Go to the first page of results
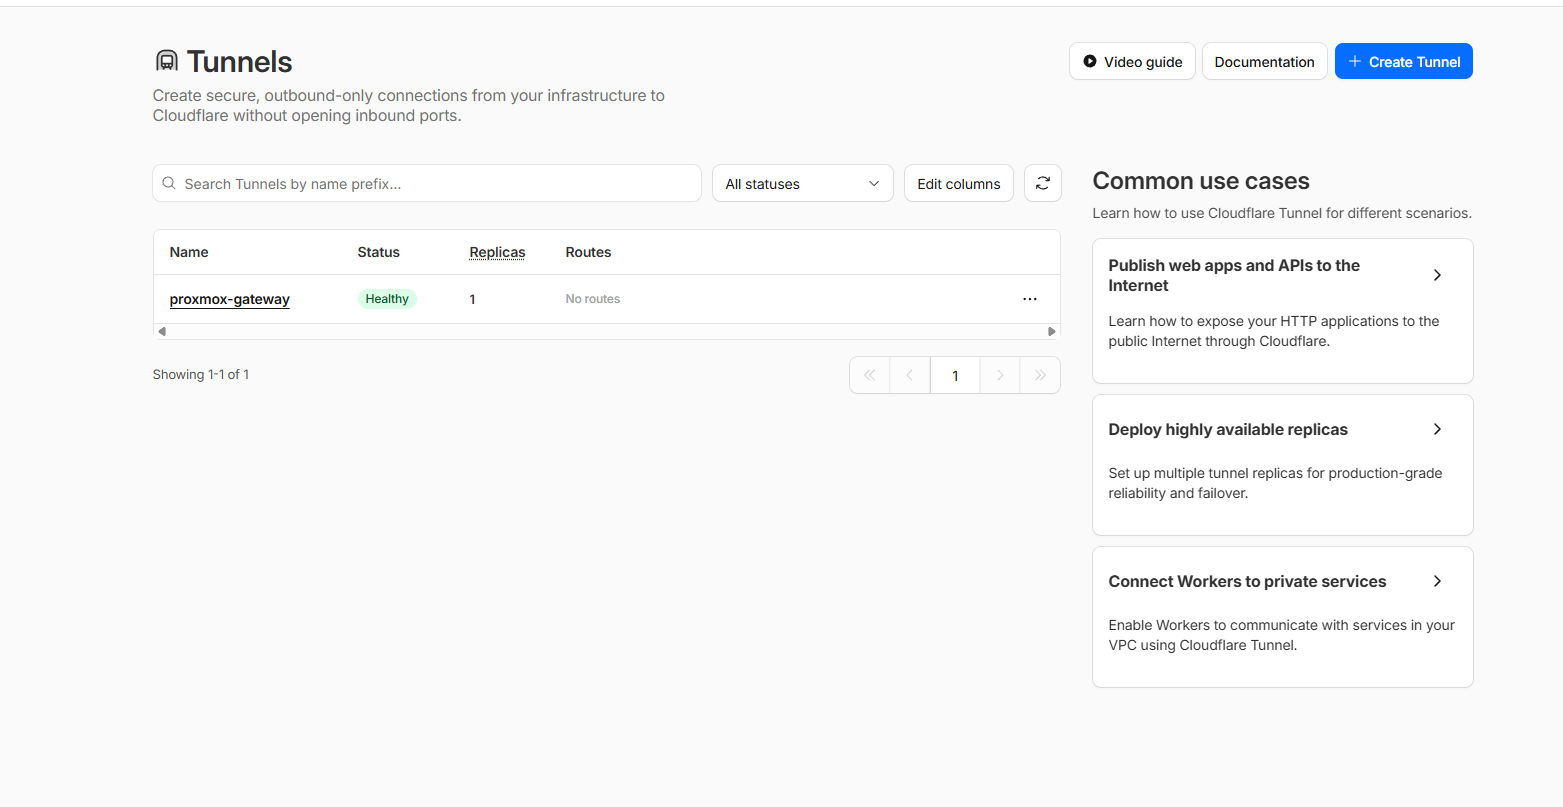The image size is (1563, 807). [x=870, y=375]
